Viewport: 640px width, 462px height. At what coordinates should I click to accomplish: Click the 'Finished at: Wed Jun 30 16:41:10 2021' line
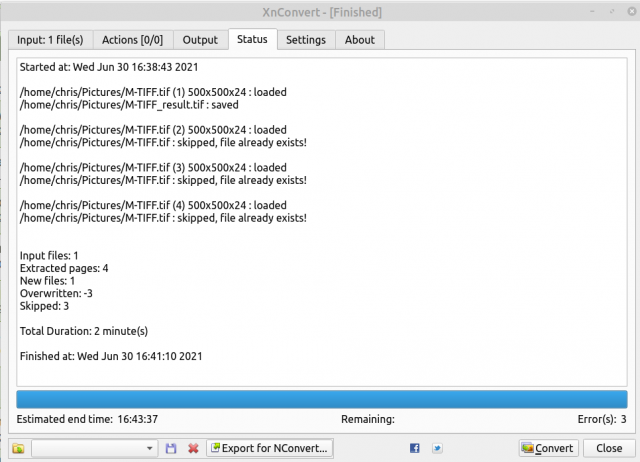111,356
